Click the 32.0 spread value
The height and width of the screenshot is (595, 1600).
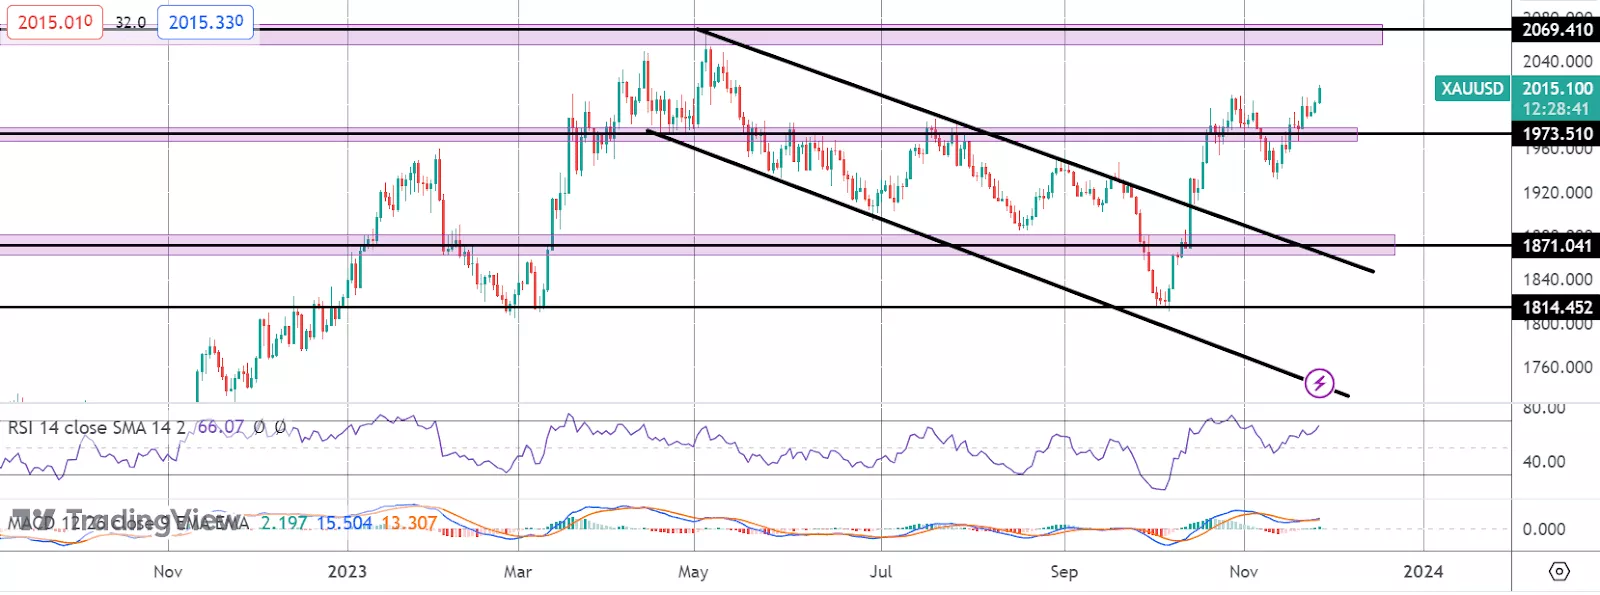click(x=130, y=22)
